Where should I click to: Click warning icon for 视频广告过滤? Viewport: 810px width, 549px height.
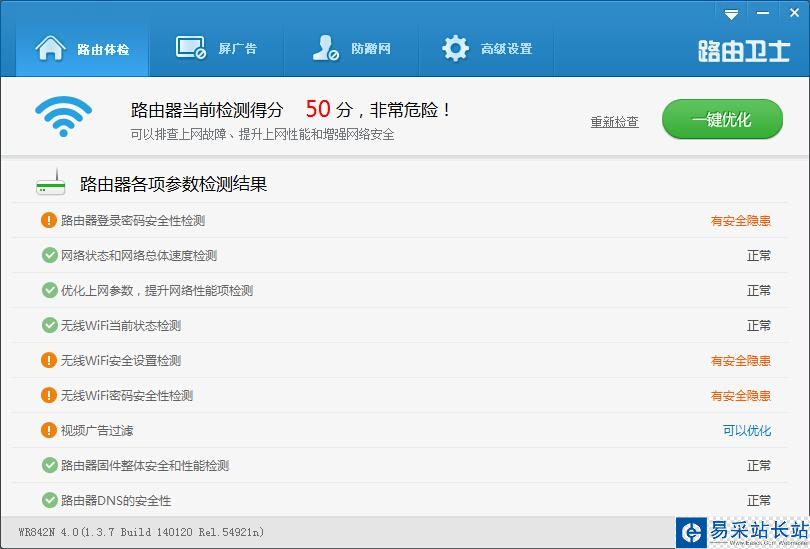pyautogui.click(x=49, y=430)
